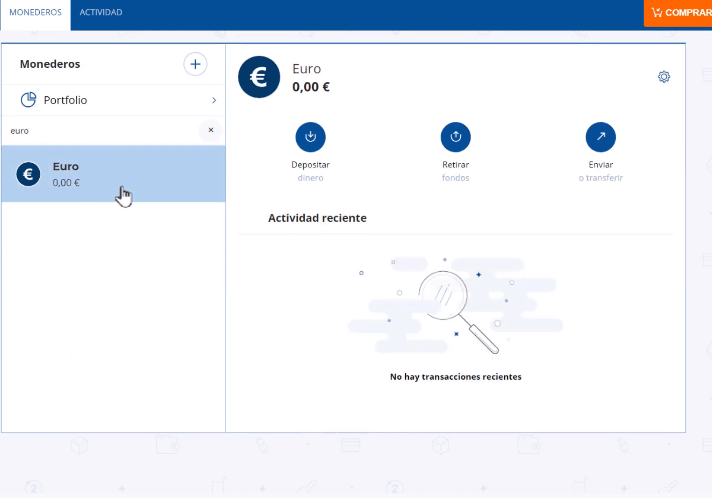Click the Retirar fondos label
Image resolution: width=712 pixels, height=498 pixels.
[455, 171]
